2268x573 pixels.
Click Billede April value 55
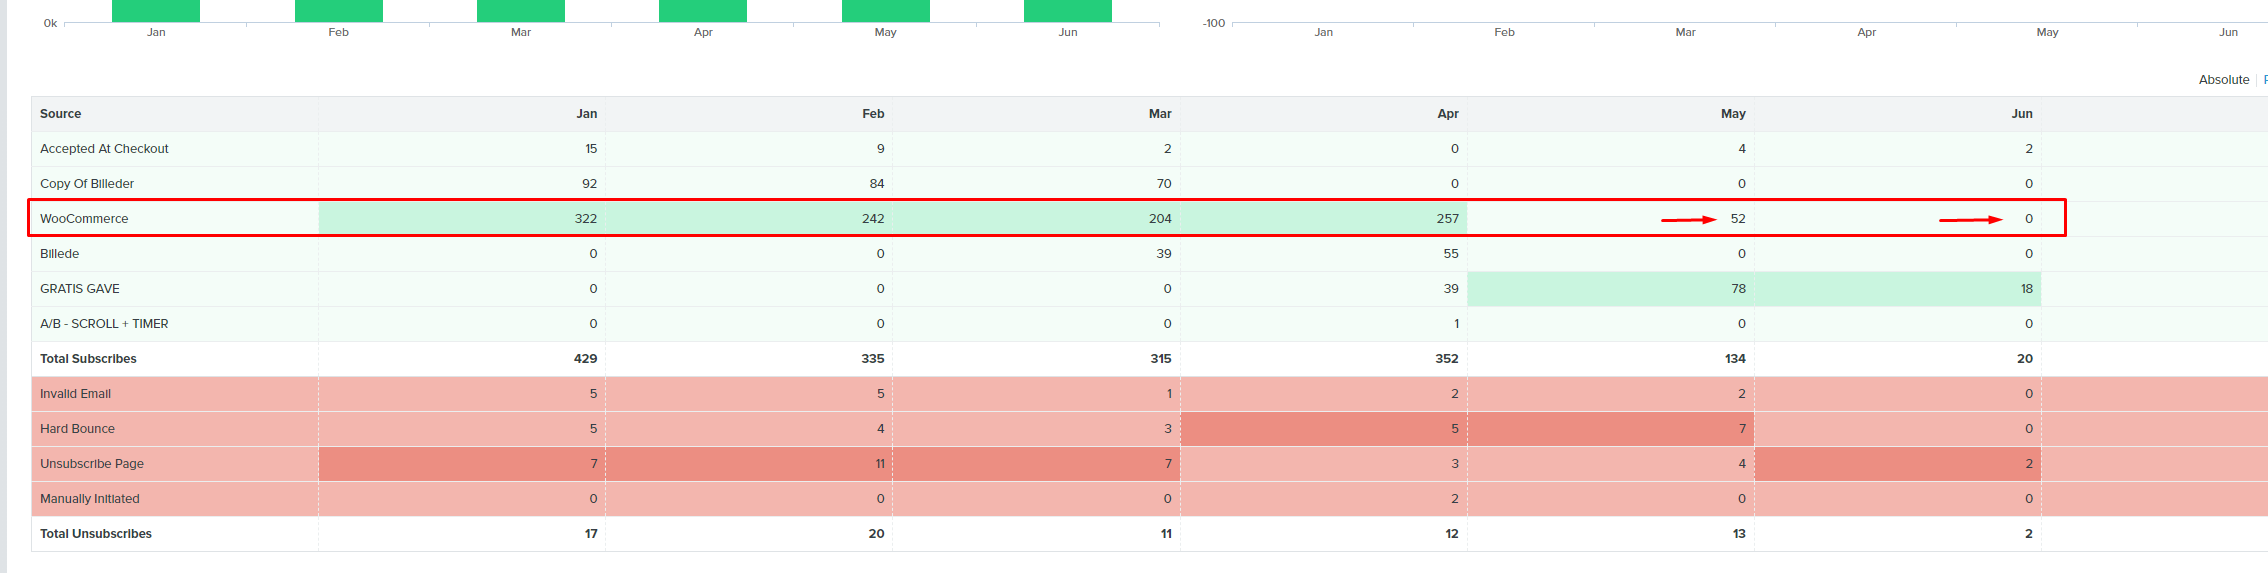click(1451, 254)
